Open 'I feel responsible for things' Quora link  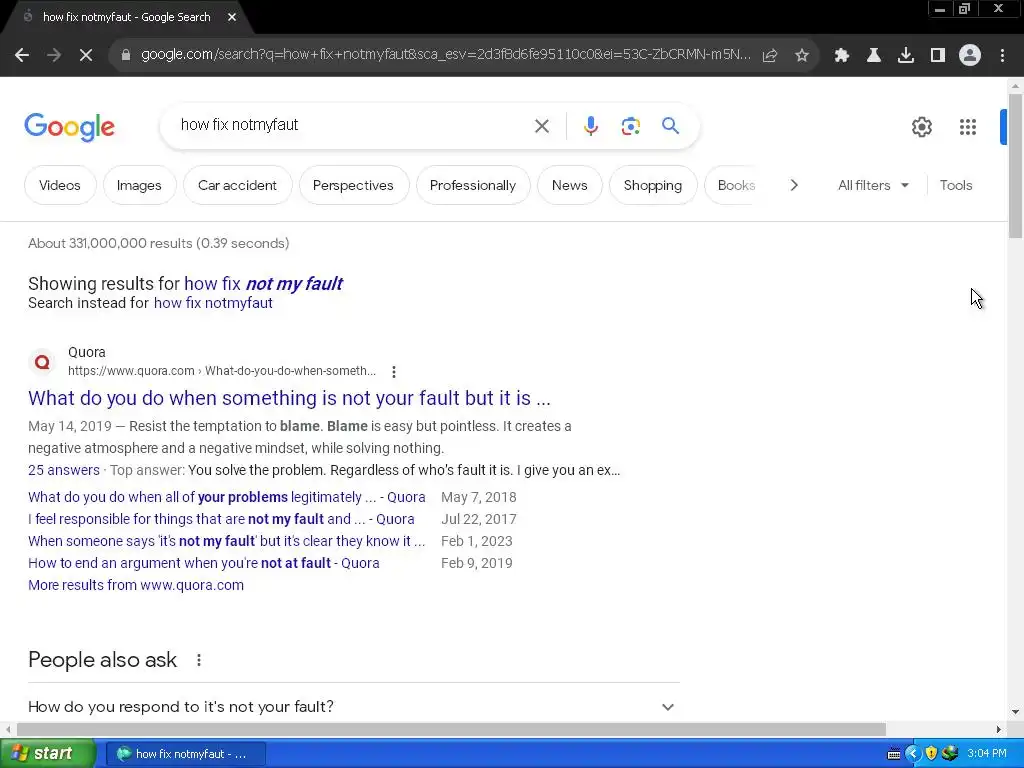coord(221,519)
